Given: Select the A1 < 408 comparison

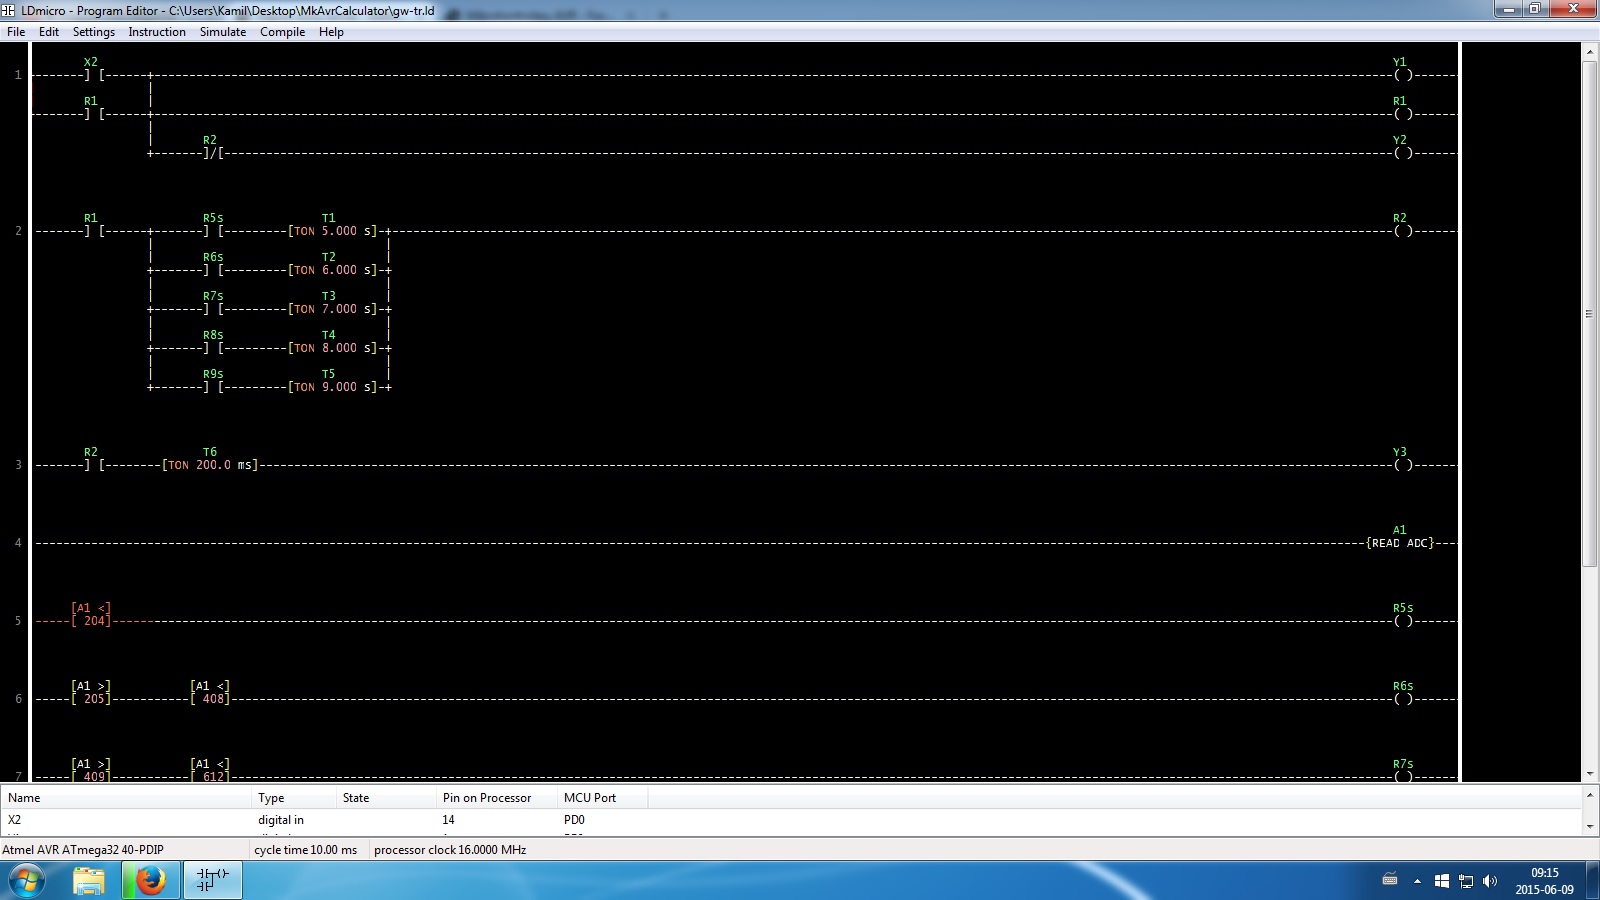Looking at the screenshot, I should coord(210,693).
